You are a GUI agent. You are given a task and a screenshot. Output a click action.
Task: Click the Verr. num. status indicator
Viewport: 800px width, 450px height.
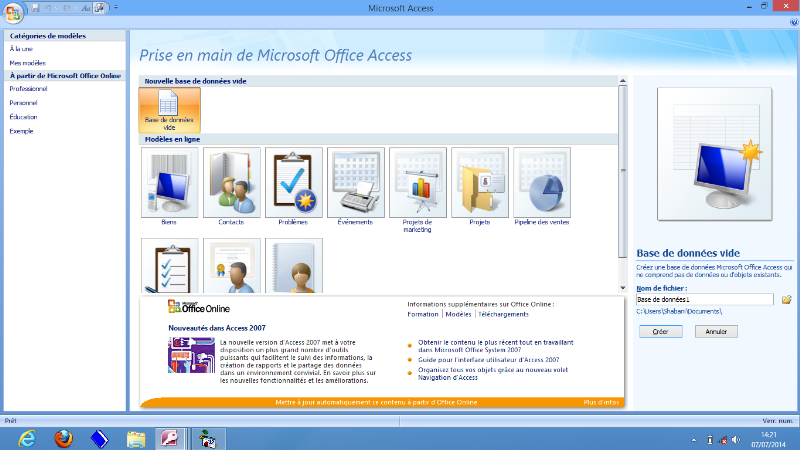pyautogui.click(x=778, y=421)
